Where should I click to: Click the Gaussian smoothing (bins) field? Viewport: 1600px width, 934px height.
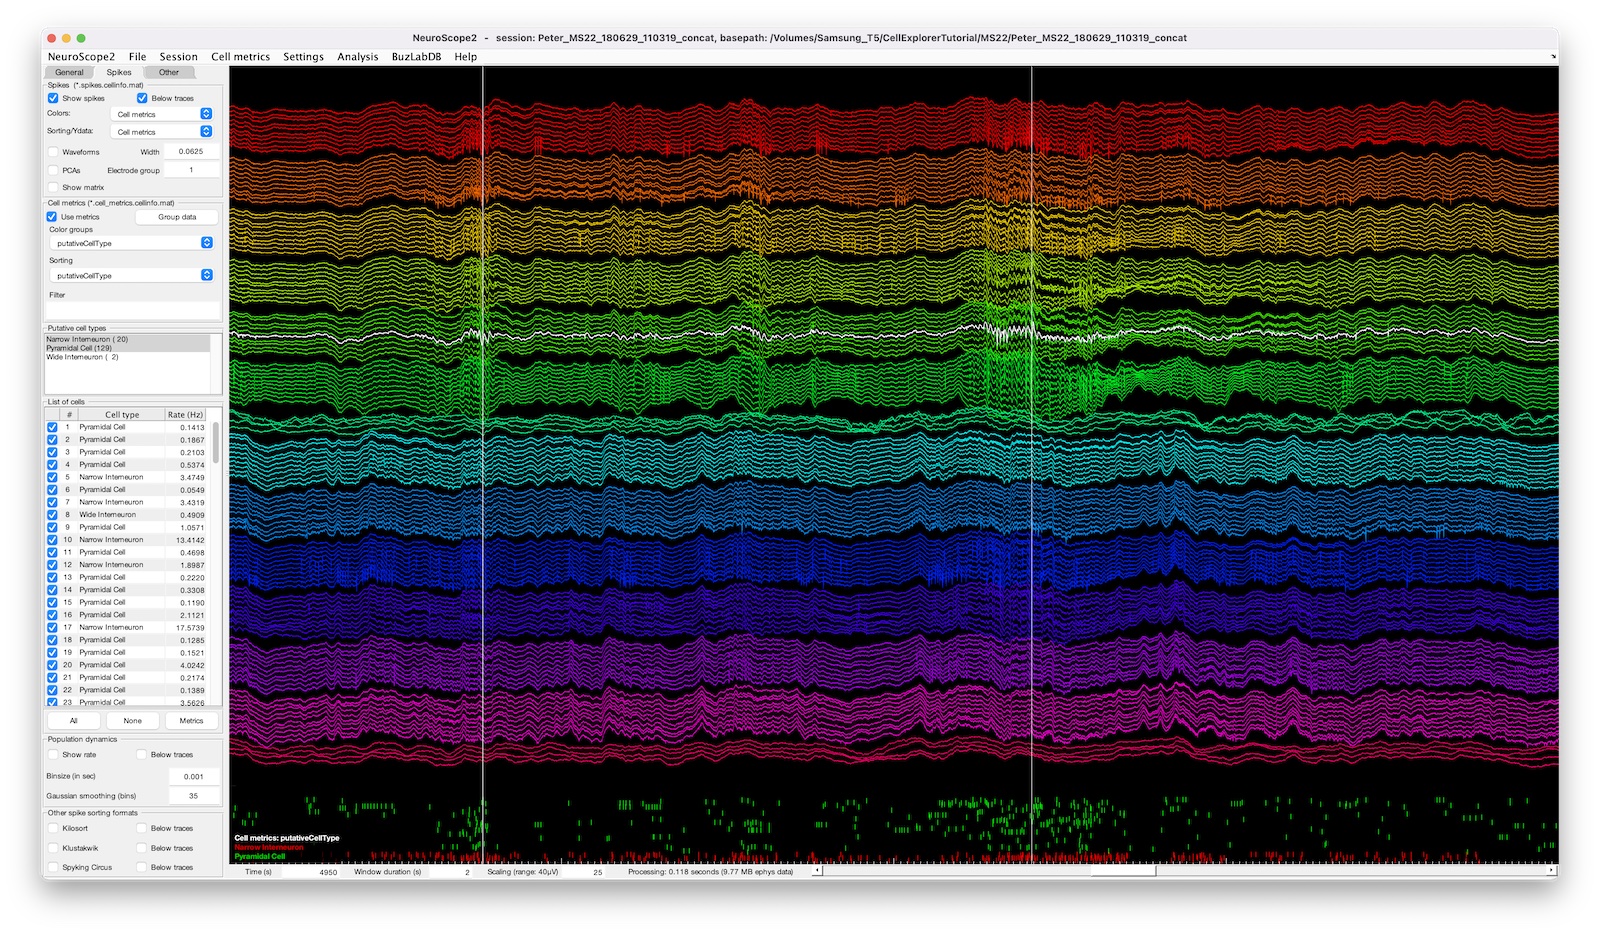point(193,796)
